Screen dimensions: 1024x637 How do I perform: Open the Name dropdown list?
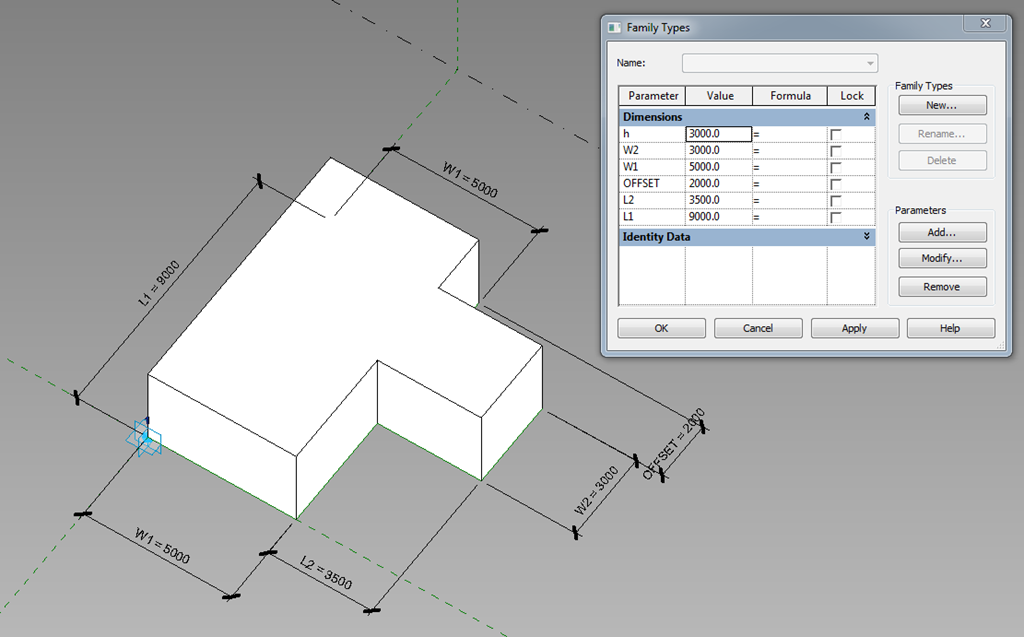coord(871,63)
